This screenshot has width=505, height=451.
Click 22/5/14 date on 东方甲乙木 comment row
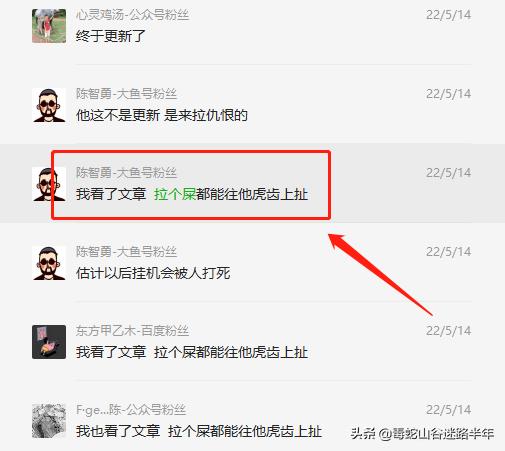click(448, 331)
